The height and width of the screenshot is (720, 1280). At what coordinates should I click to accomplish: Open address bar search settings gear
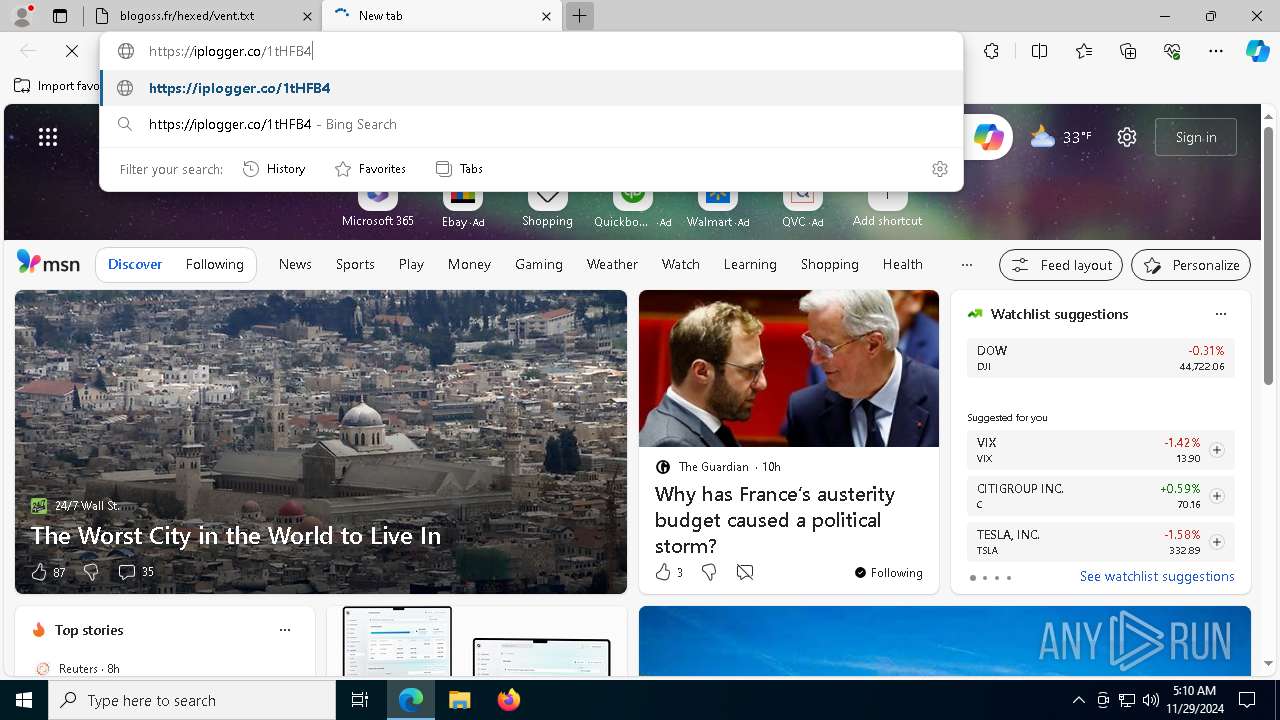939,169
